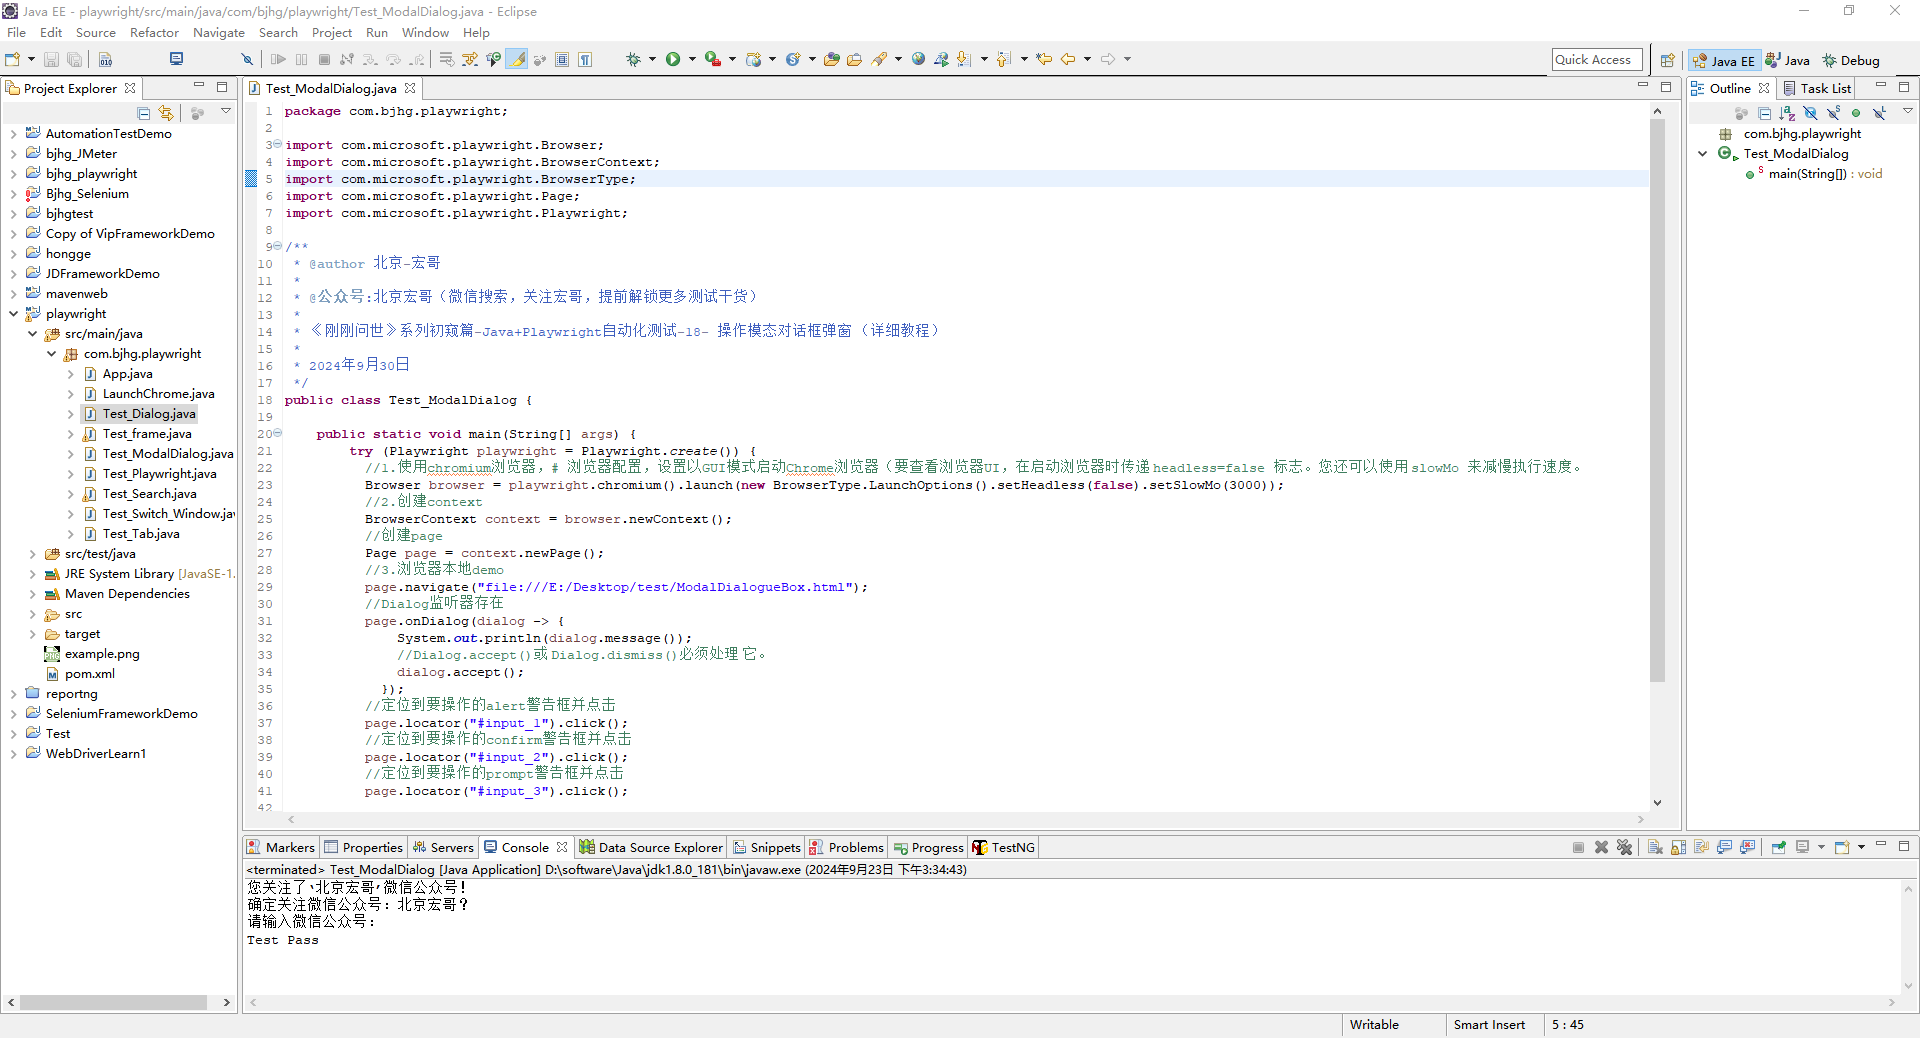This screenshot has height=1038, width=1920.
Task: Remove Launch using the console X icon
Action: 1601,847
